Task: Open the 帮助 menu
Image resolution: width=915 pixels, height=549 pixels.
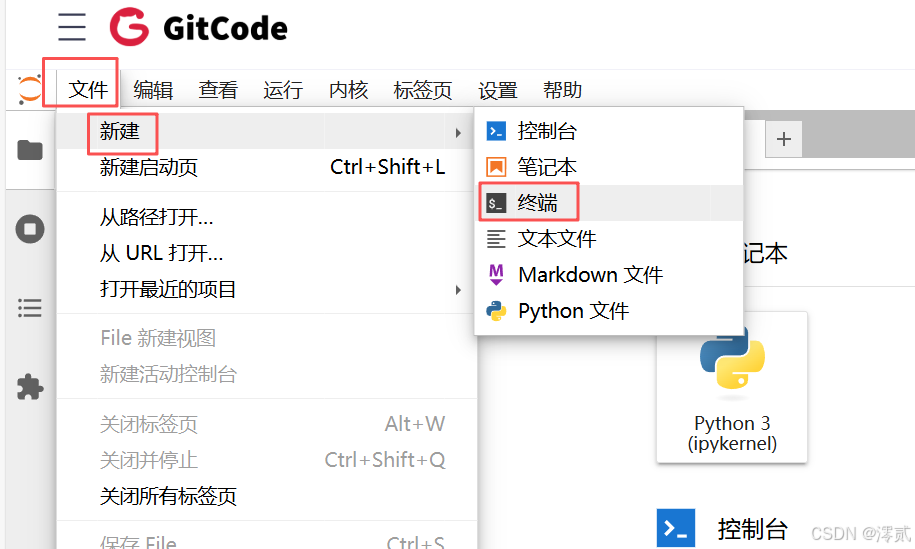Action: pos(563,90)
